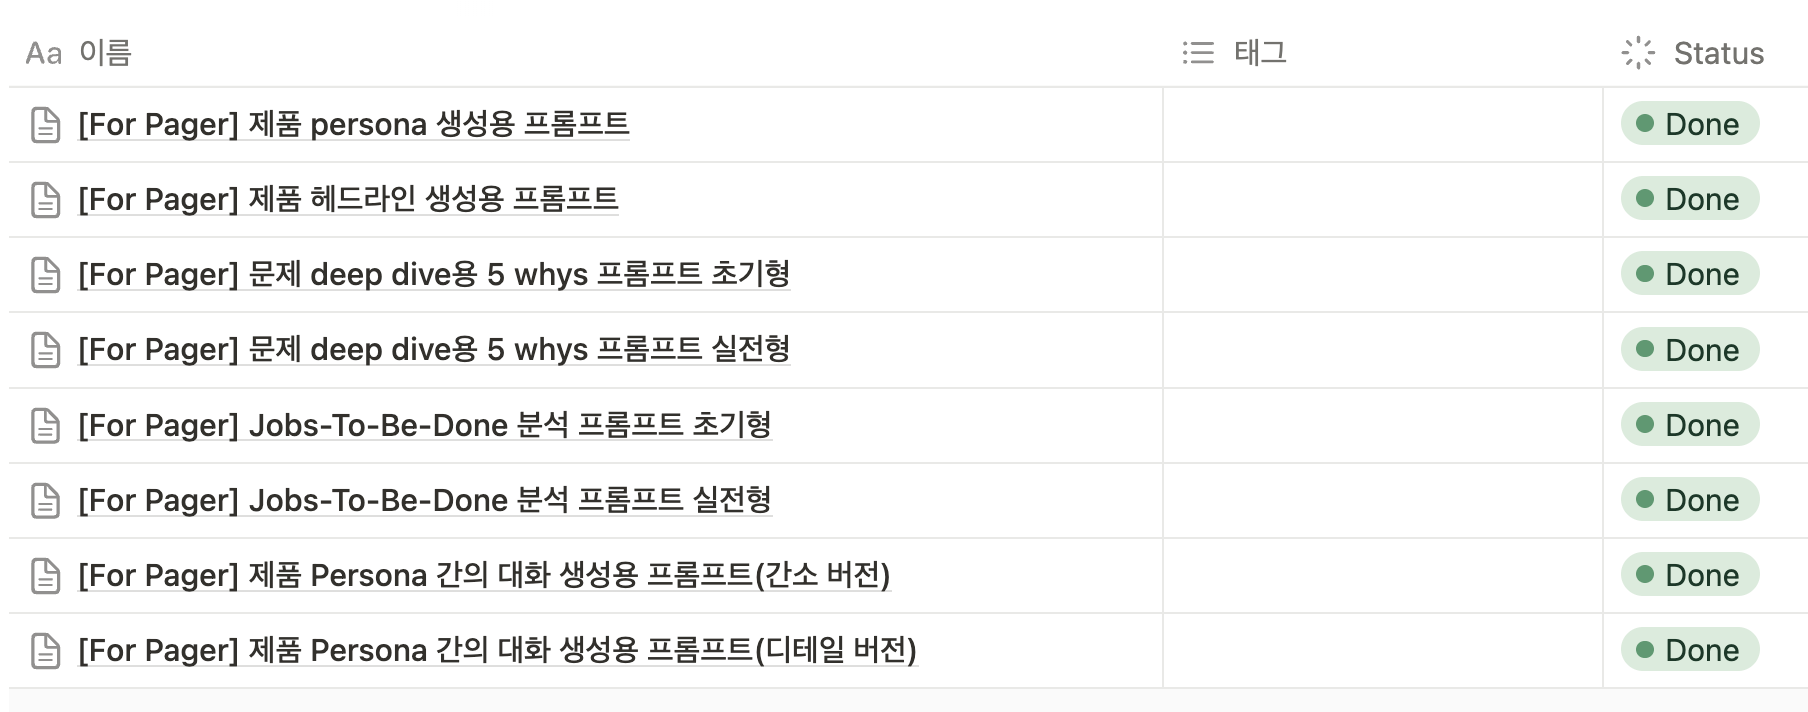
Task: Open Jobs-To-Be-Done 분석 프롬프트 실전형 page
Action: click(425, 500)
